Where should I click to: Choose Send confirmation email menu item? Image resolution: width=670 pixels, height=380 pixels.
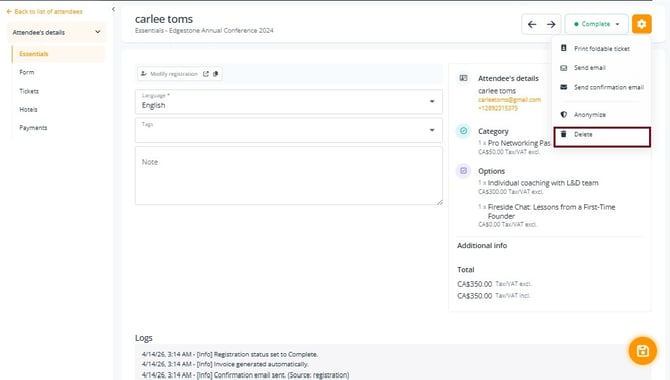[x=602, y=87]
